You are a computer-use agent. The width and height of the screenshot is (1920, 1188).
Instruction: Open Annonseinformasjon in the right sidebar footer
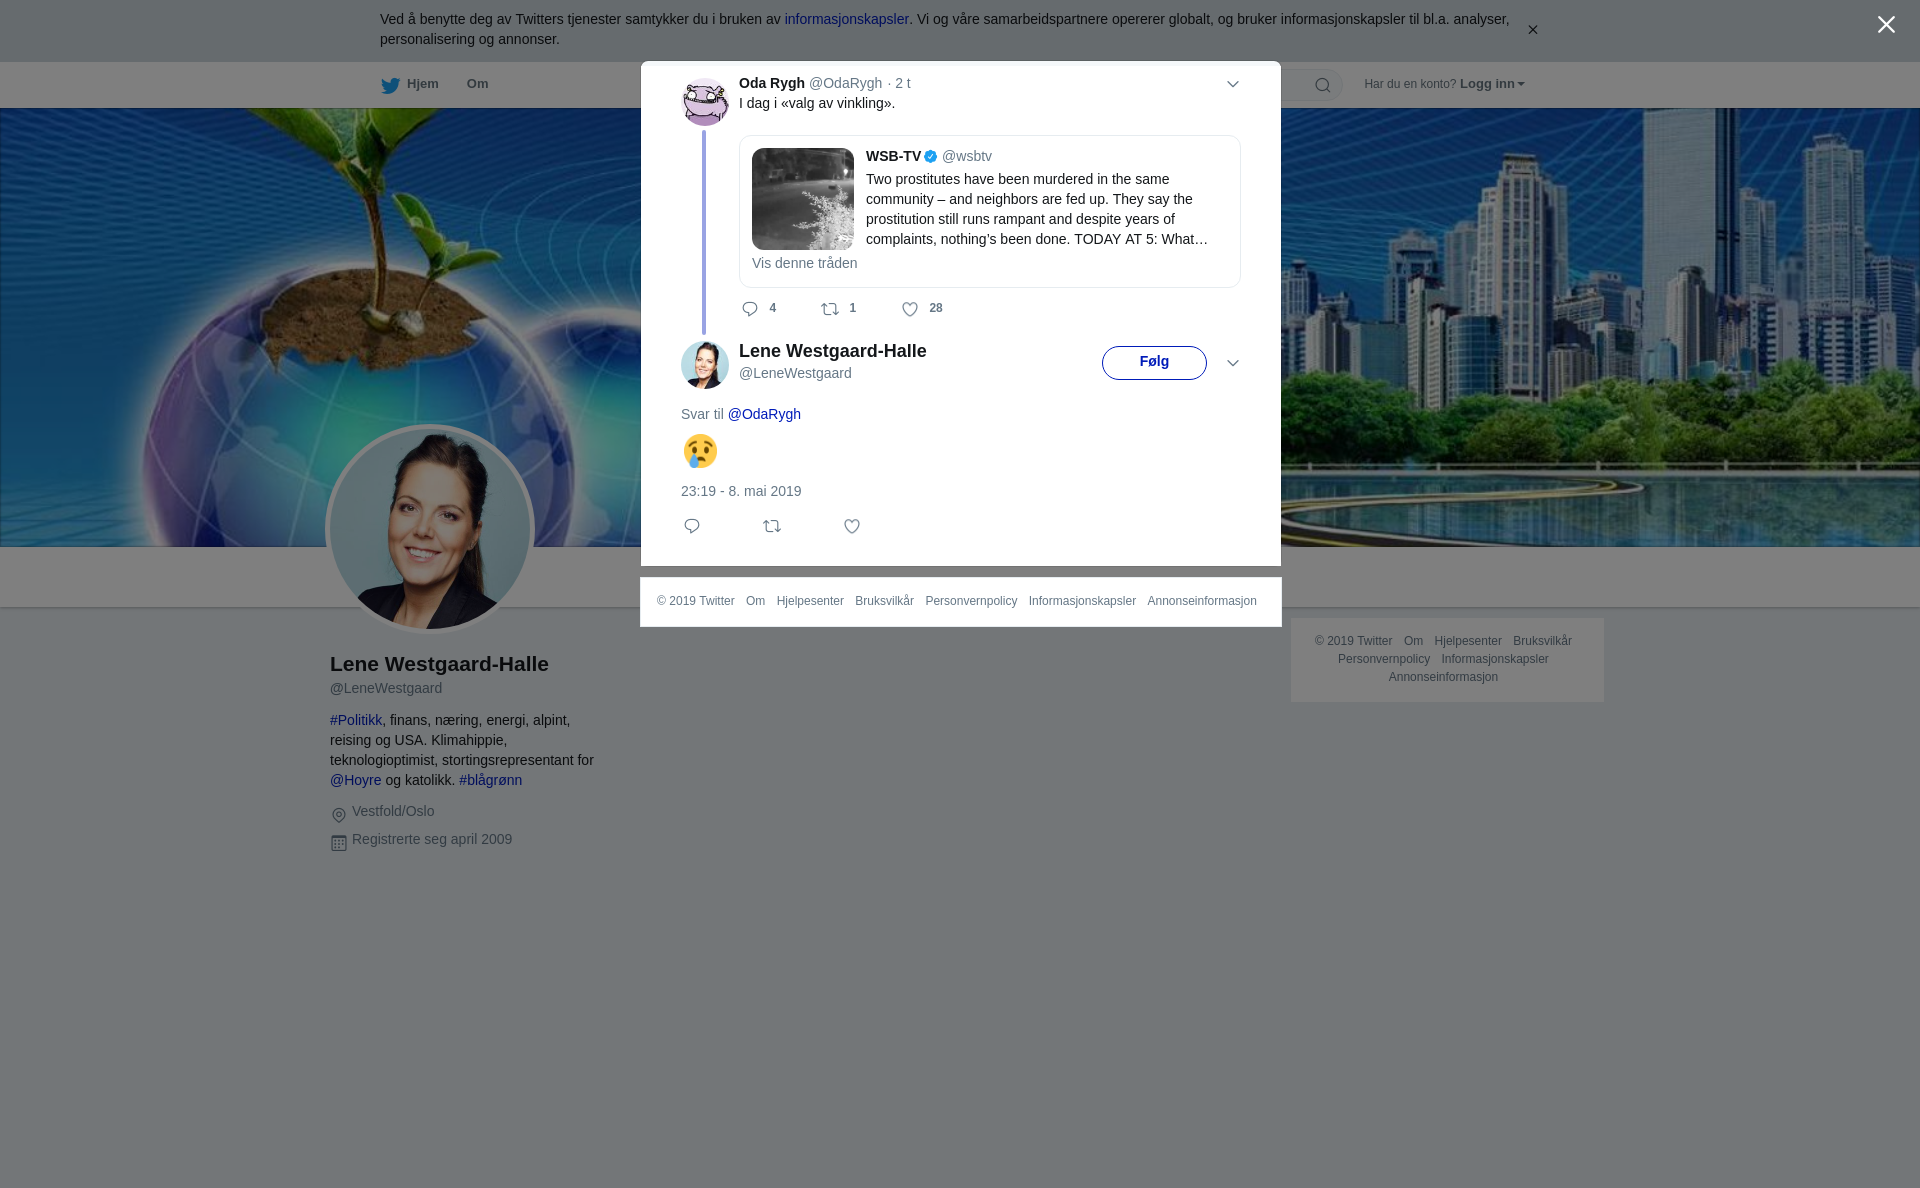click(1443, 677)
